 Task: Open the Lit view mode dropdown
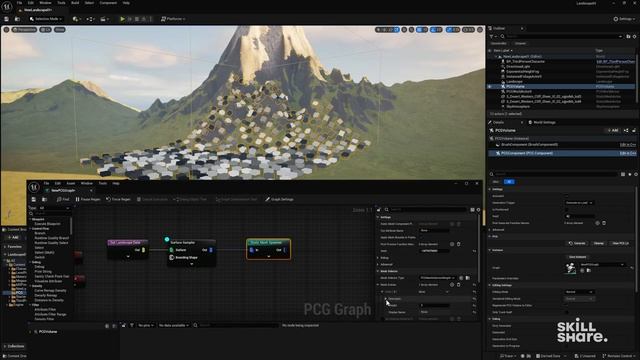(45, 30)
